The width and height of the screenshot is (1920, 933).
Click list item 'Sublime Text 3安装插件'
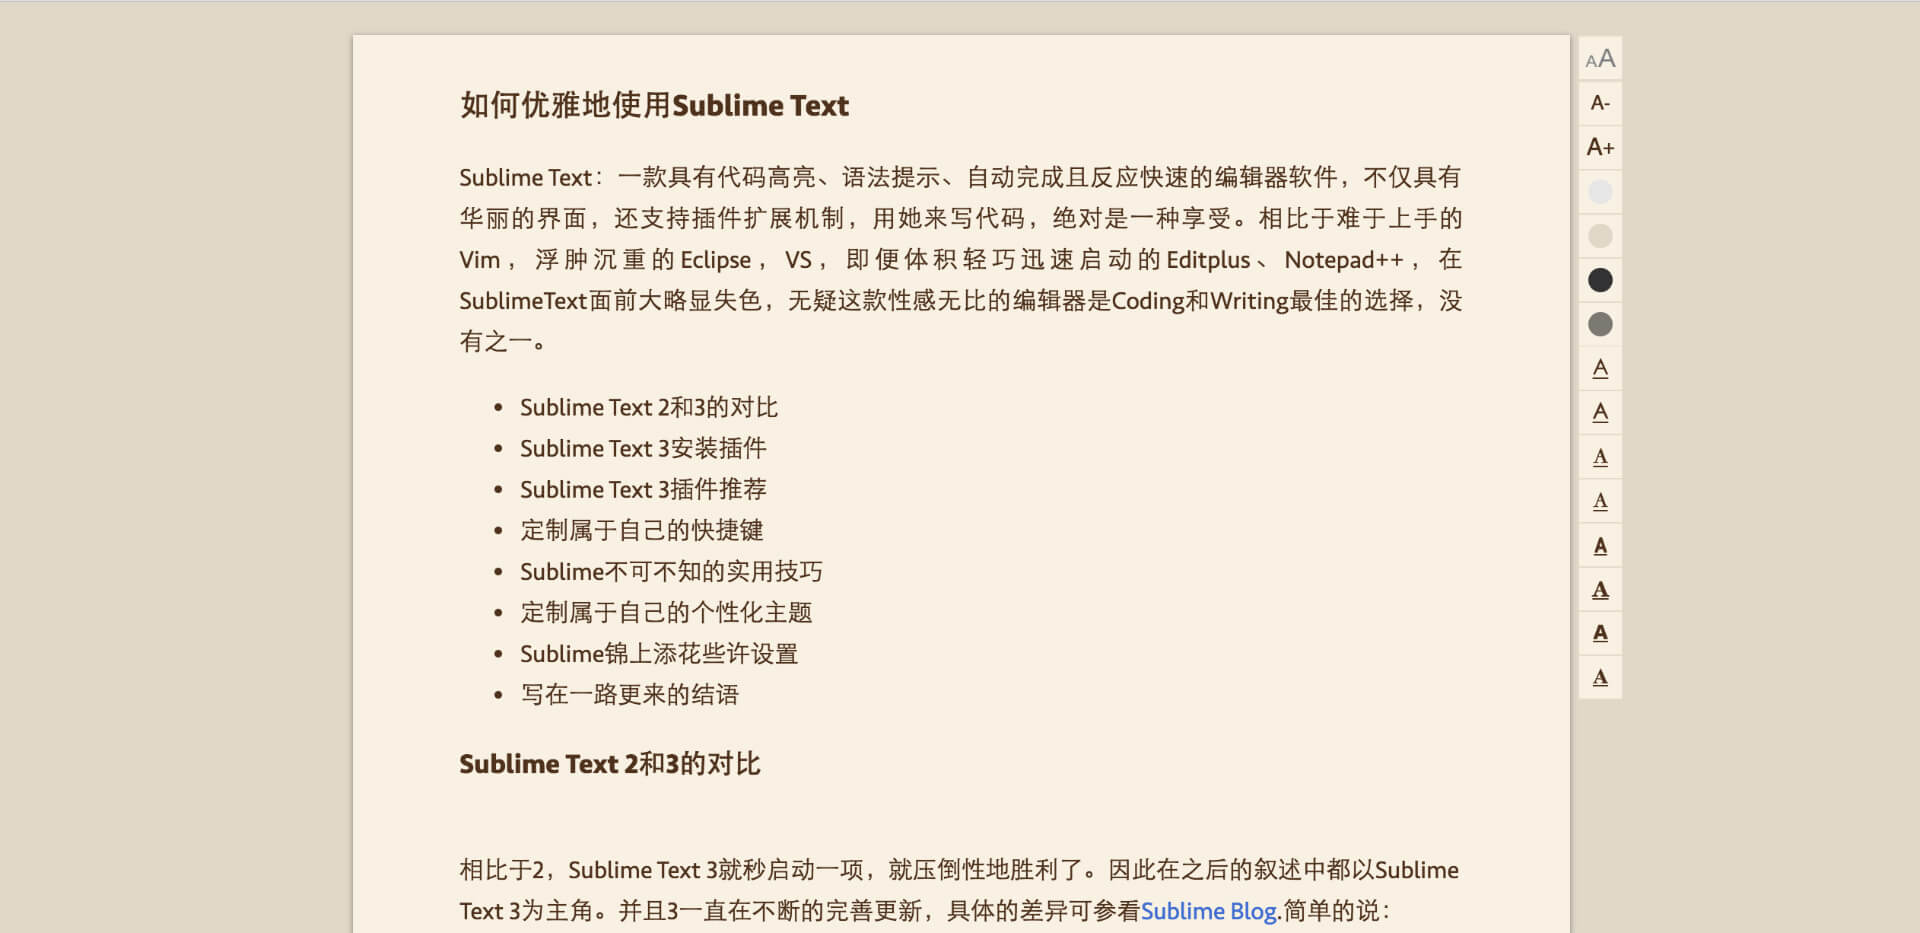tap(643, 448)
